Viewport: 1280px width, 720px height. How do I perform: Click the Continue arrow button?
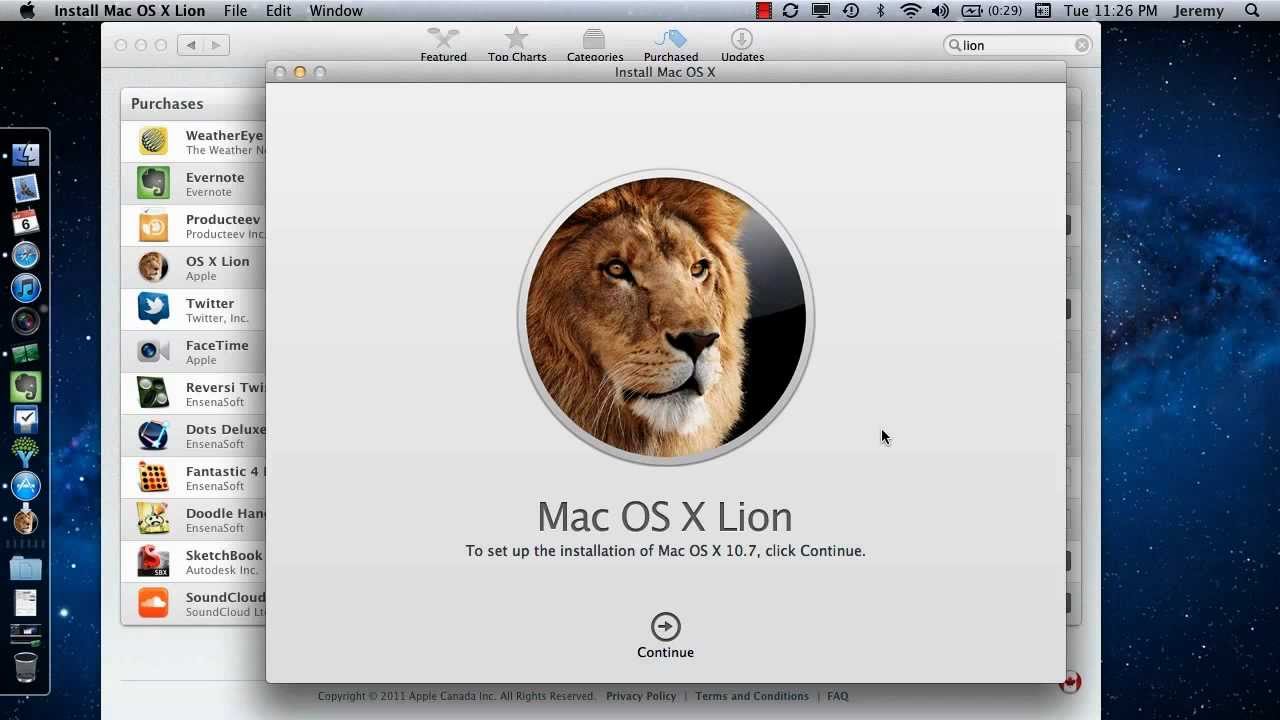coord(665,627)
